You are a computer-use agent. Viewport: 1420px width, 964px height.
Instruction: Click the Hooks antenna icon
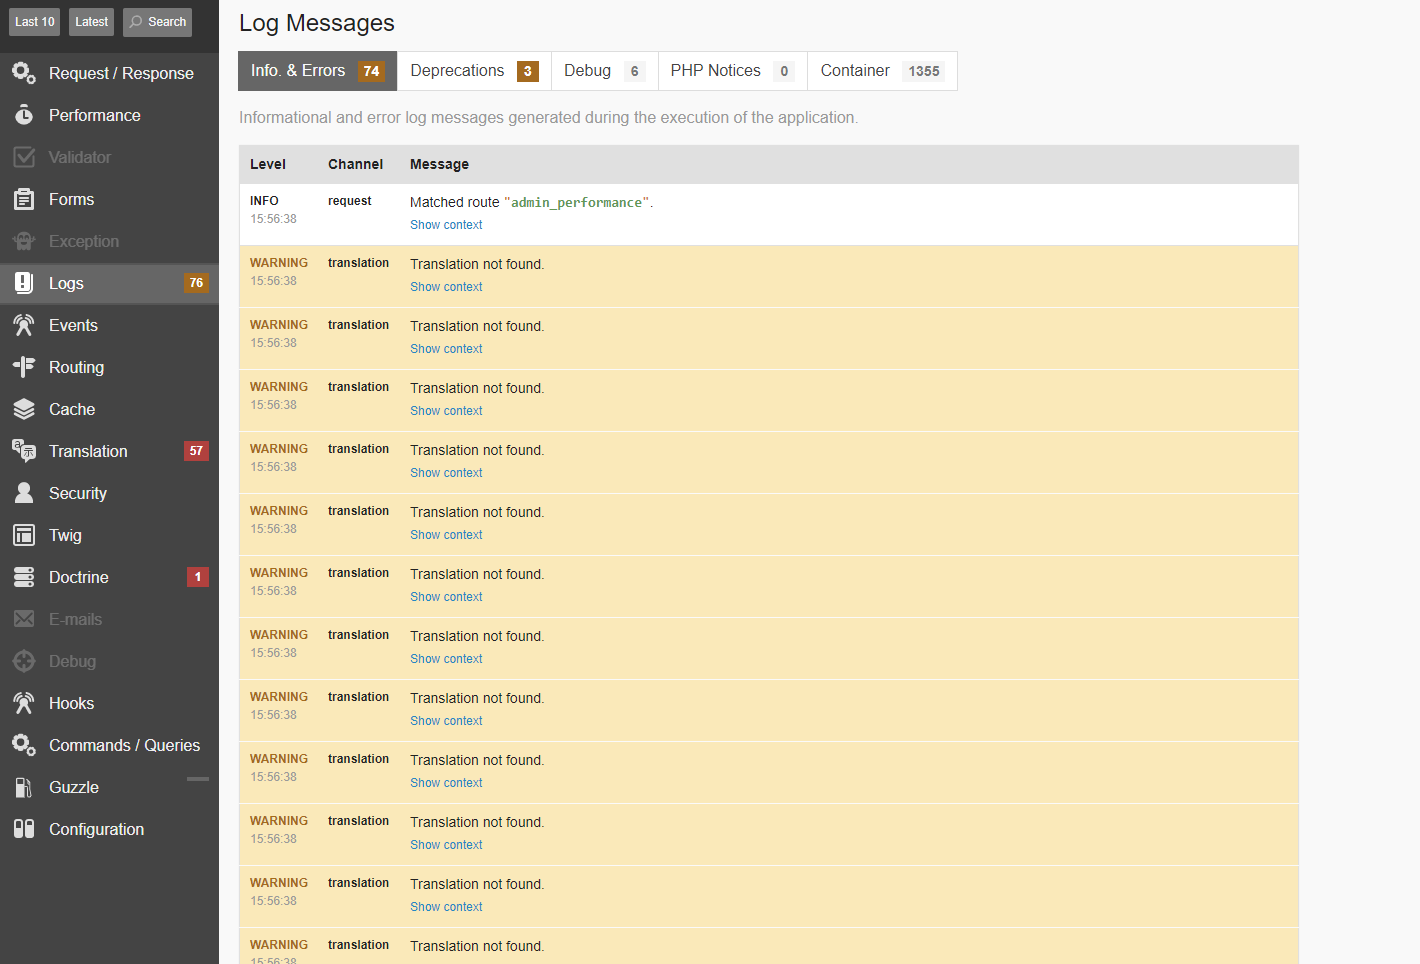coord(24,703)
